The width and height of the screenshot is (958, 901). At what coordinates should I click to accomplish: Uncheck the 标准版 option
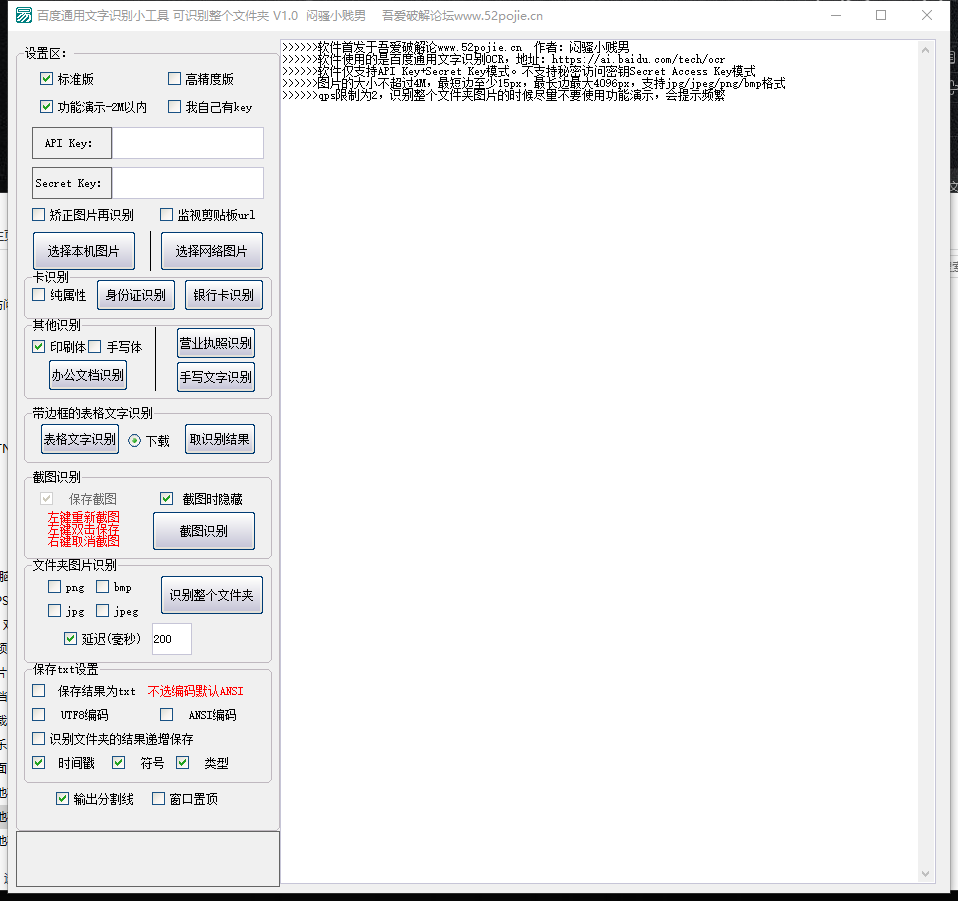(47, 79)
